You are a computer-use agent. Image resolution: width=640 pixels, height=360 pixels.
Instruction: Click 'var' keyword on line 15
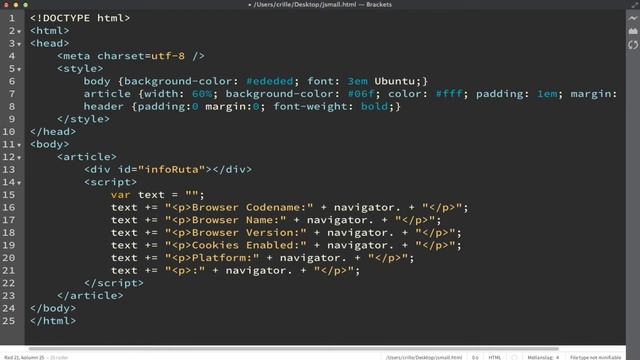coord(120,195)
